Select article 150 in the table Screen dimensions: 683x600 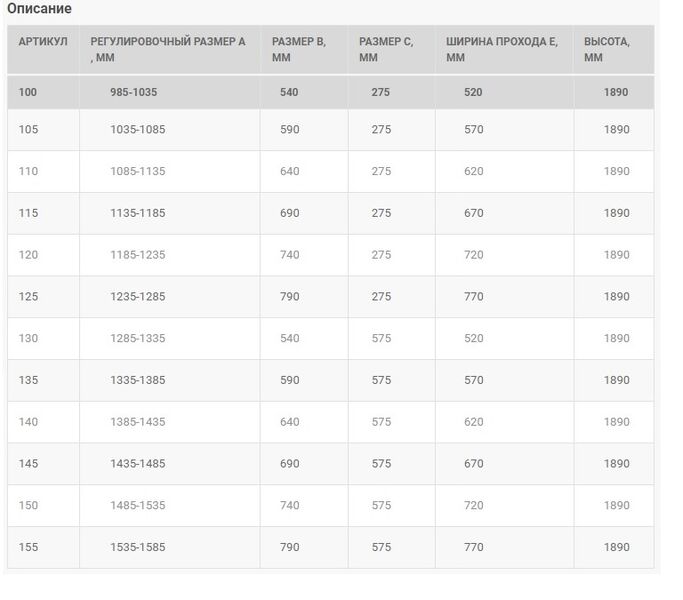(x=28, y=505)
